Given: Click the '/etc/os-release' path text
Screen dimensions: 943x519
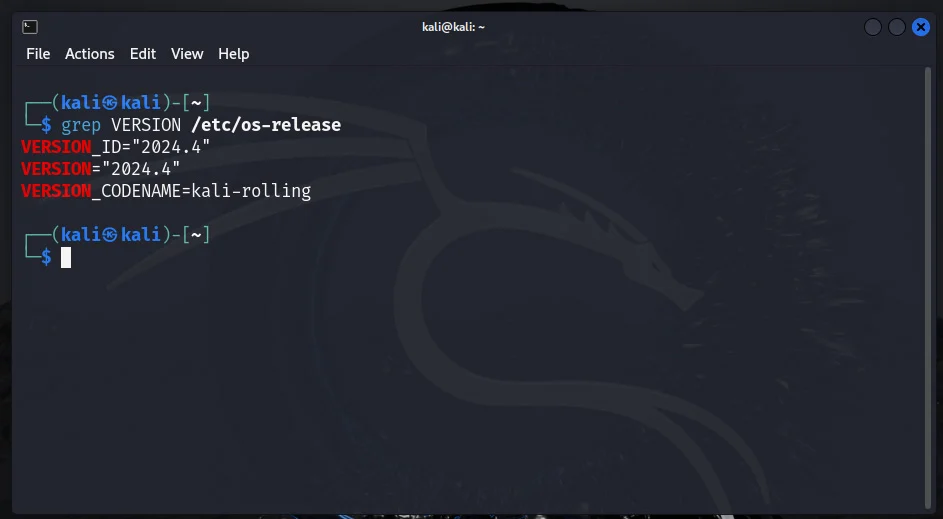Looking at the screenshot, I should click(x=266, y=124).
